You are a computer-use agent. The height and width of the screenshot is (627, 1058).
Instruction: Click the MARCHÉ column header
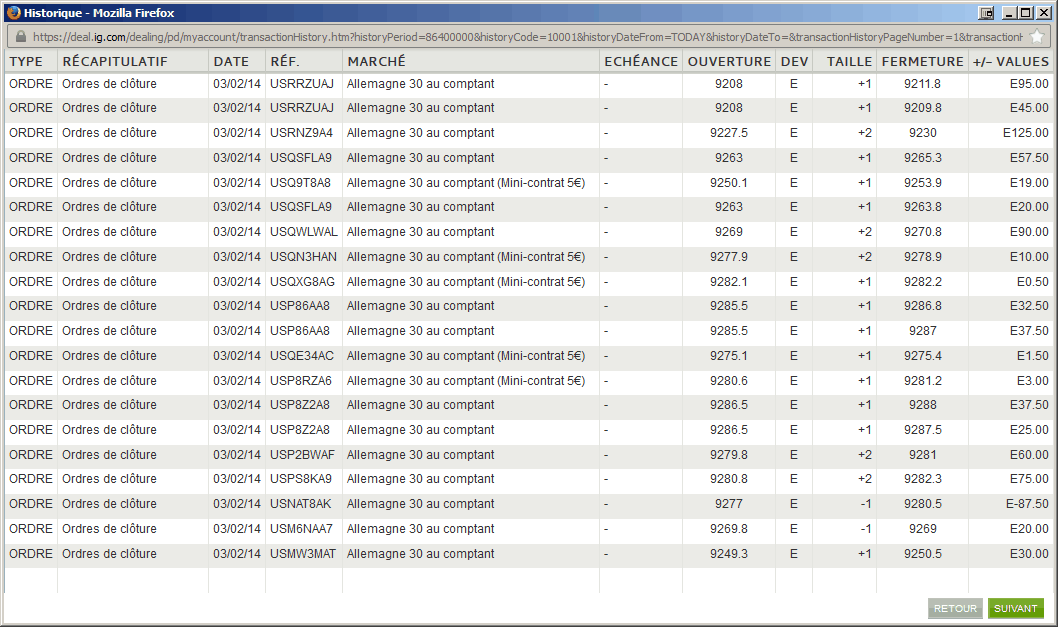(x=377, y=61)
